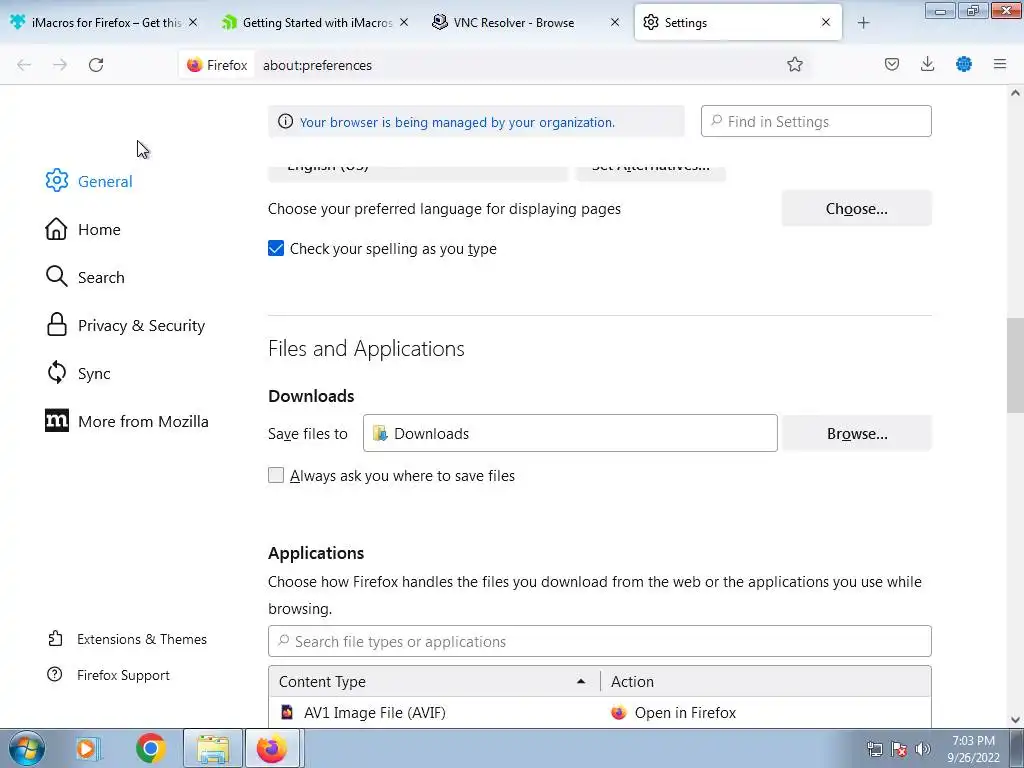Open Search settings category
This screenshot has width=1024, height=768.
coord(85,277)
